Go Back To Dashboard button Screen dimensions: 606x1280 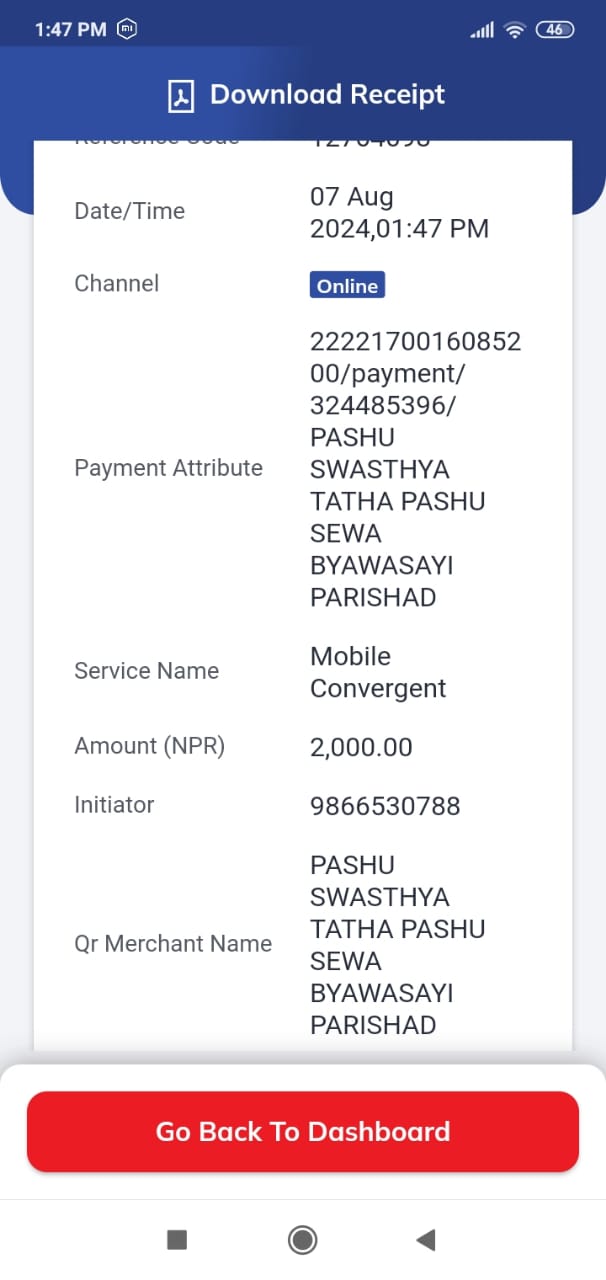coord(303,1131)
